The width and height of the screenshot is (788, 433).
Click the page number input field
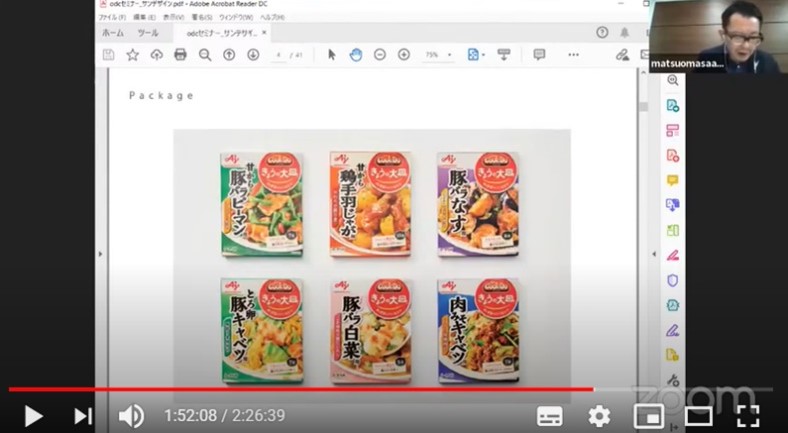(x=279, y=55)
